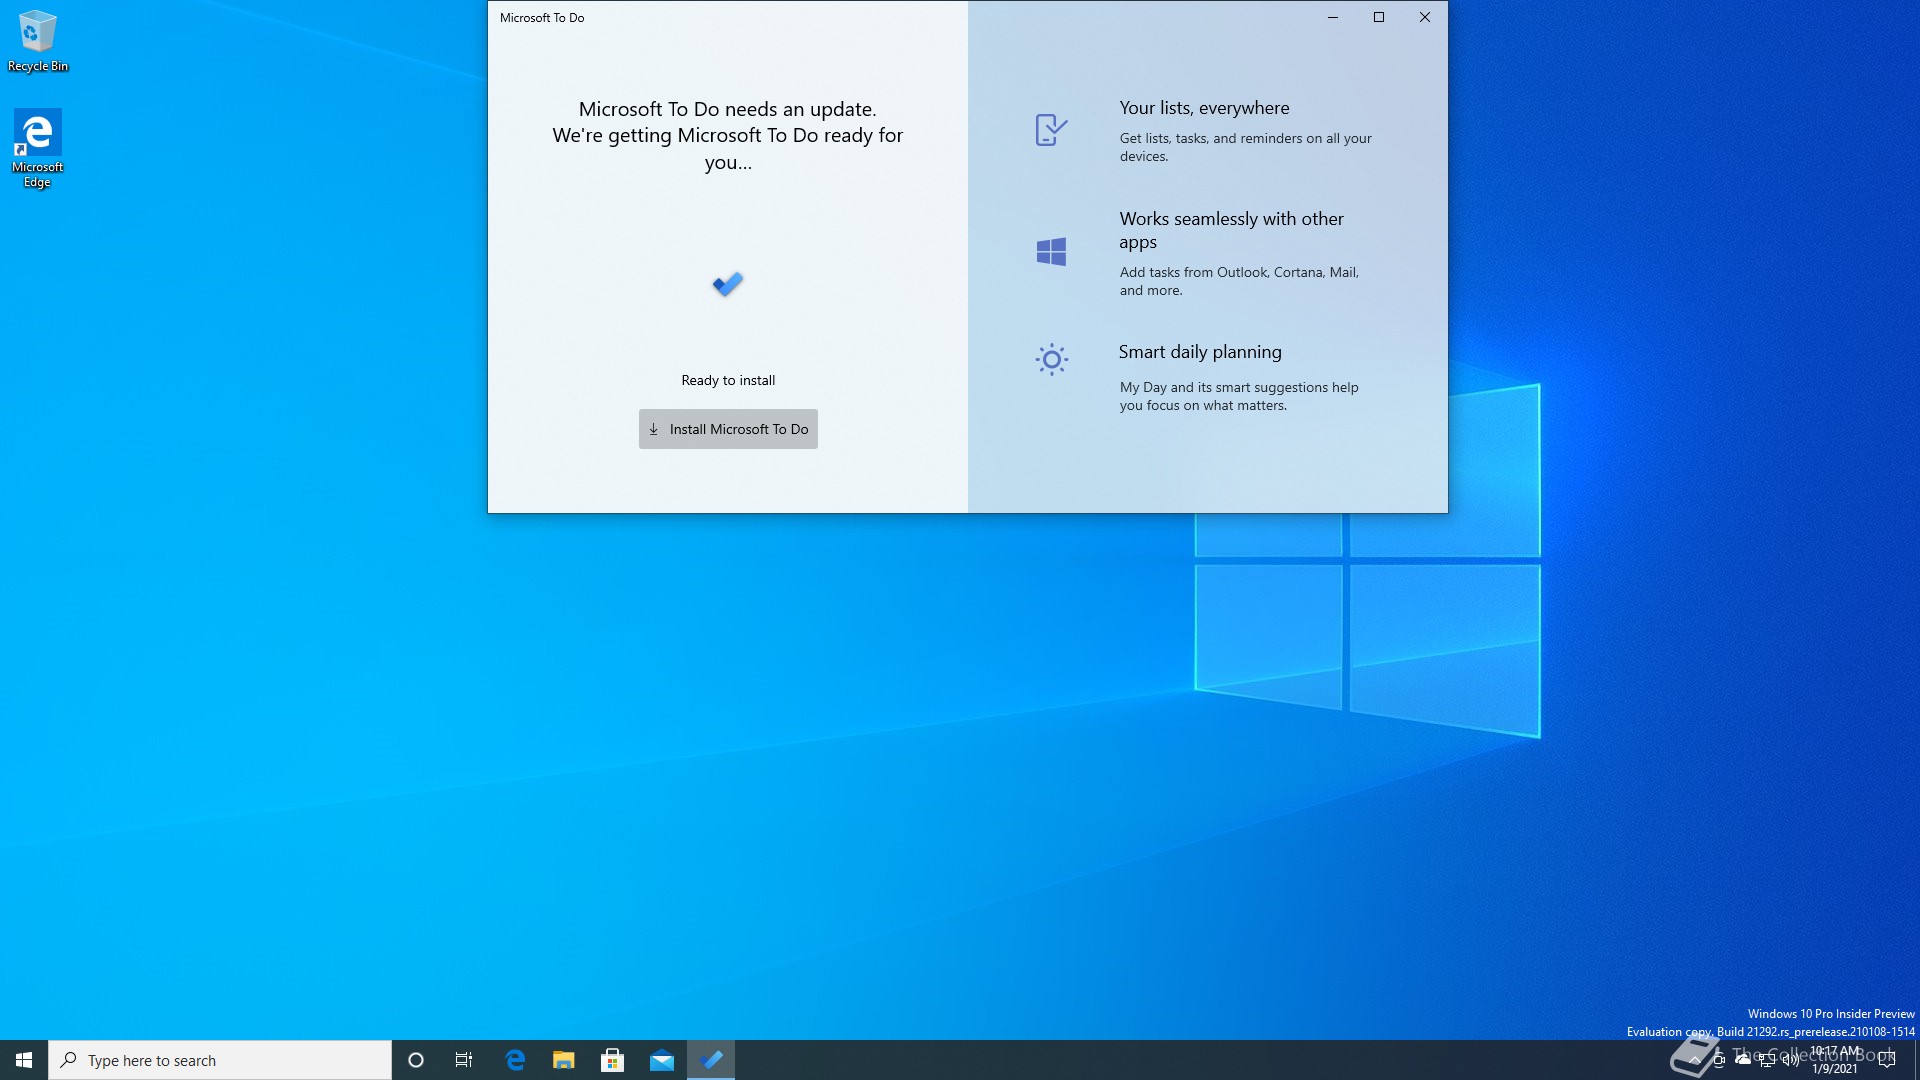Click 'Add tasks from Outlook, Cortana, Mail' description
The width and height of the screenshot is (1920, 1080).
point(1239,281)
